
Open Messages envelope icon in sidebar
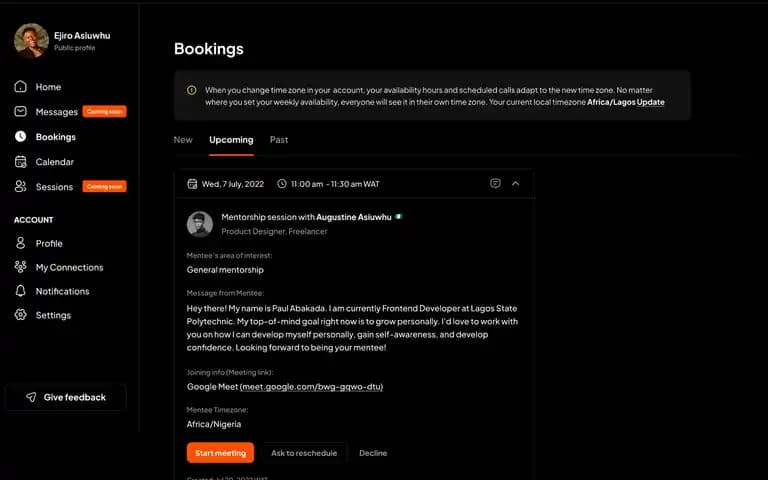21,112
